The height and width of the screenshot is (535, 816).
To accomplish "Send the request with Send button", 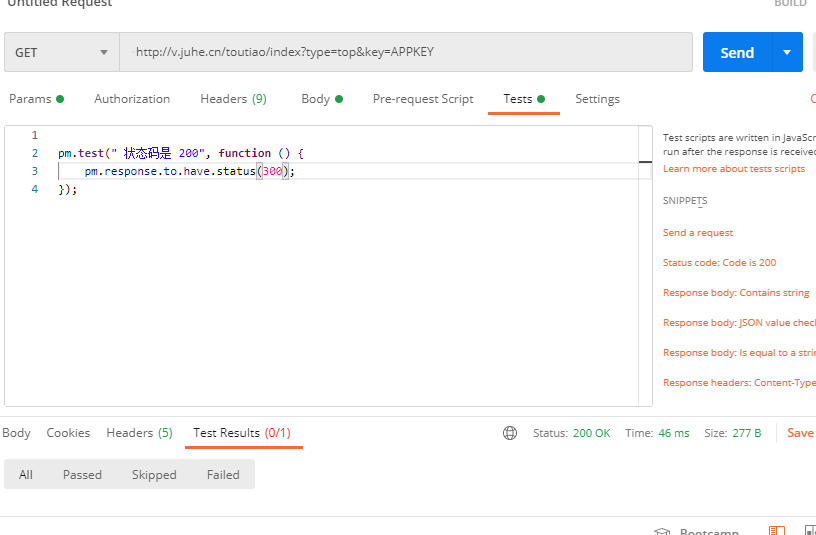I will coord(737,52).
